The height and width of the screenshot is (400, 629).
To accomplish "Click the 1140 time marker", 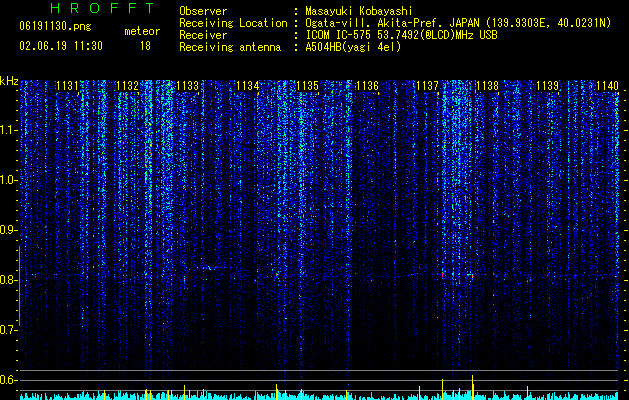I will coord(607,86).
